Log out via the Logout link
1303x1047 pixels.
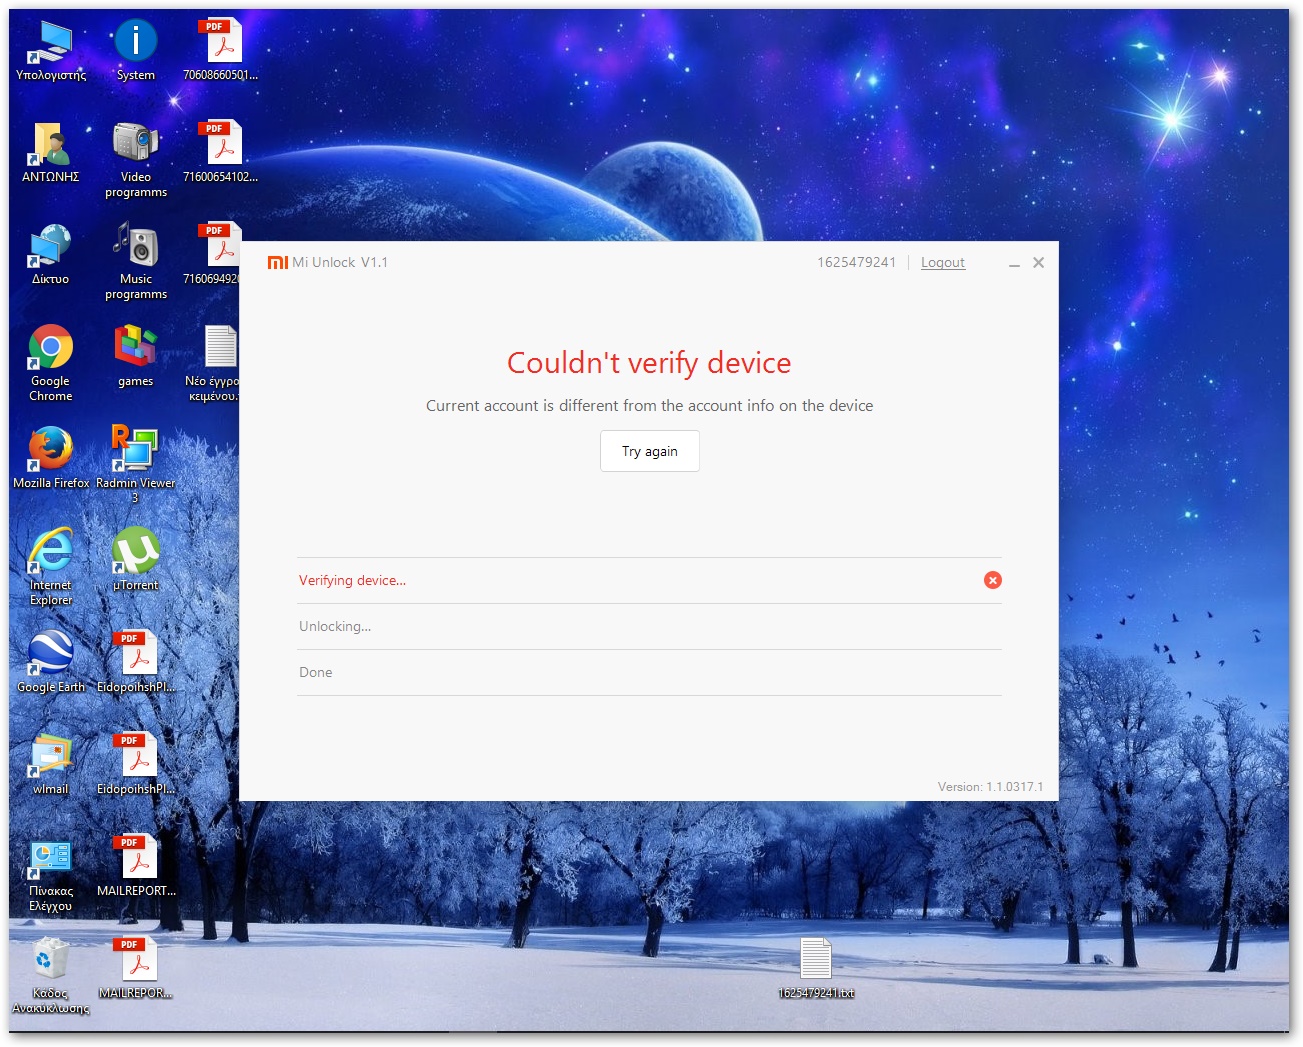[943, 262]
